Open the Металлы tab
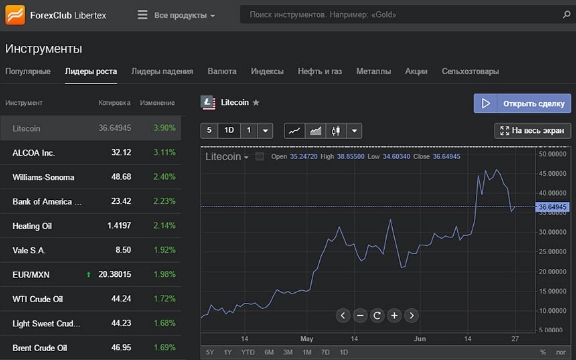Screen dimensions: 576x360 pos(374,71)
